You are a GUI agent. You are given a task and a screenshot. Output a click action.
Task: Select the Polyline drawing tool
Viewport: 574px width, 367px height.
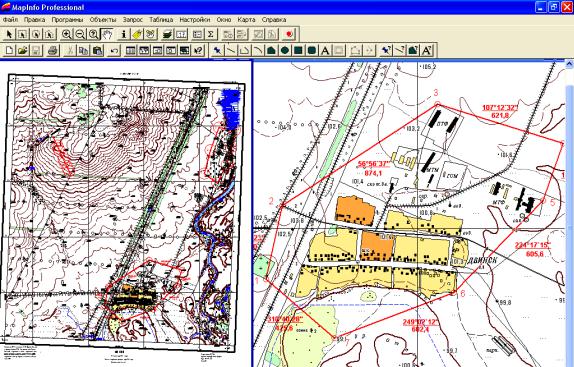244,50
